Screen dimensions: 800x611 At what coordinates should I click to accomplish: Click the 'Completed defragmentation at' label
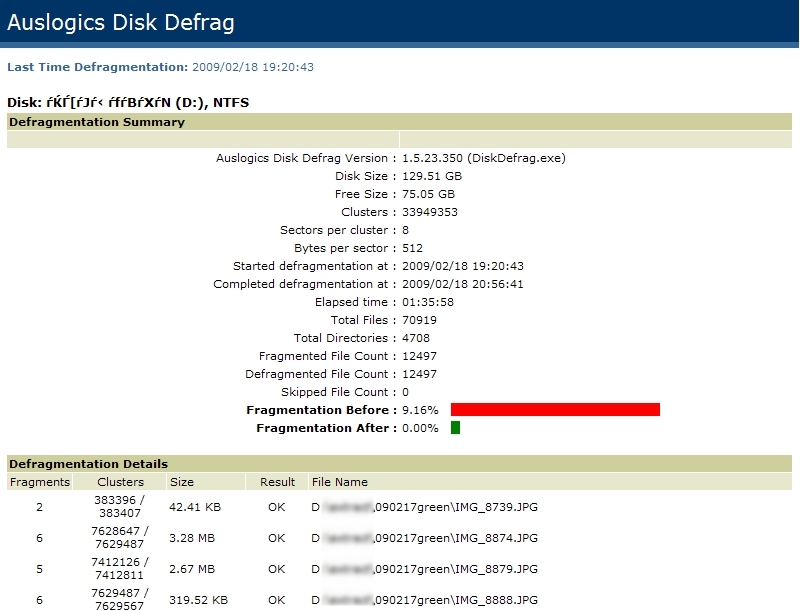click(305, 284)
